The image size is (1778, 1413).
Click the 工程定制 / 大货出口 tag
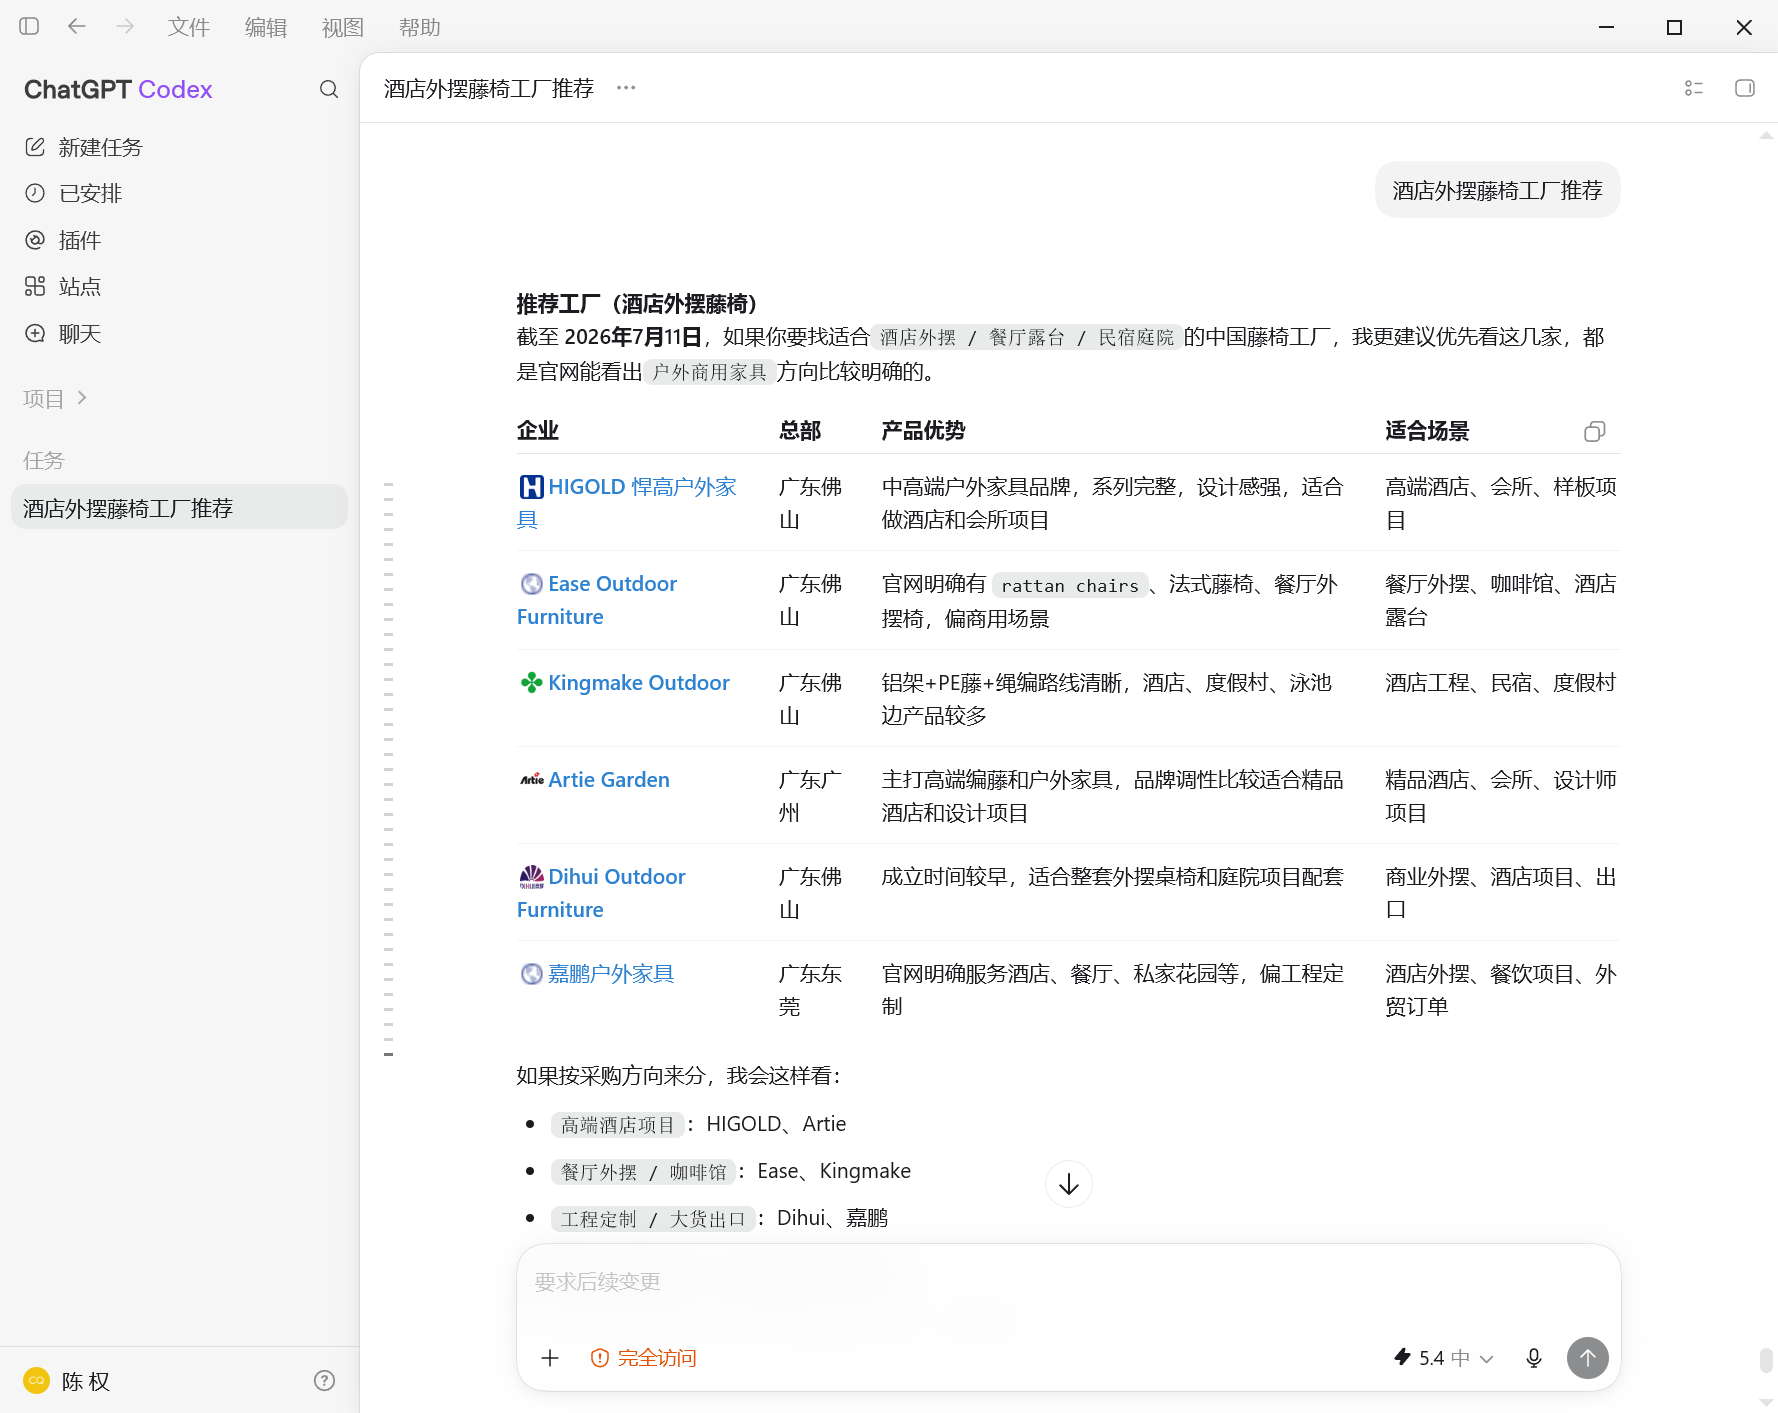click(x=653, y=1219)
